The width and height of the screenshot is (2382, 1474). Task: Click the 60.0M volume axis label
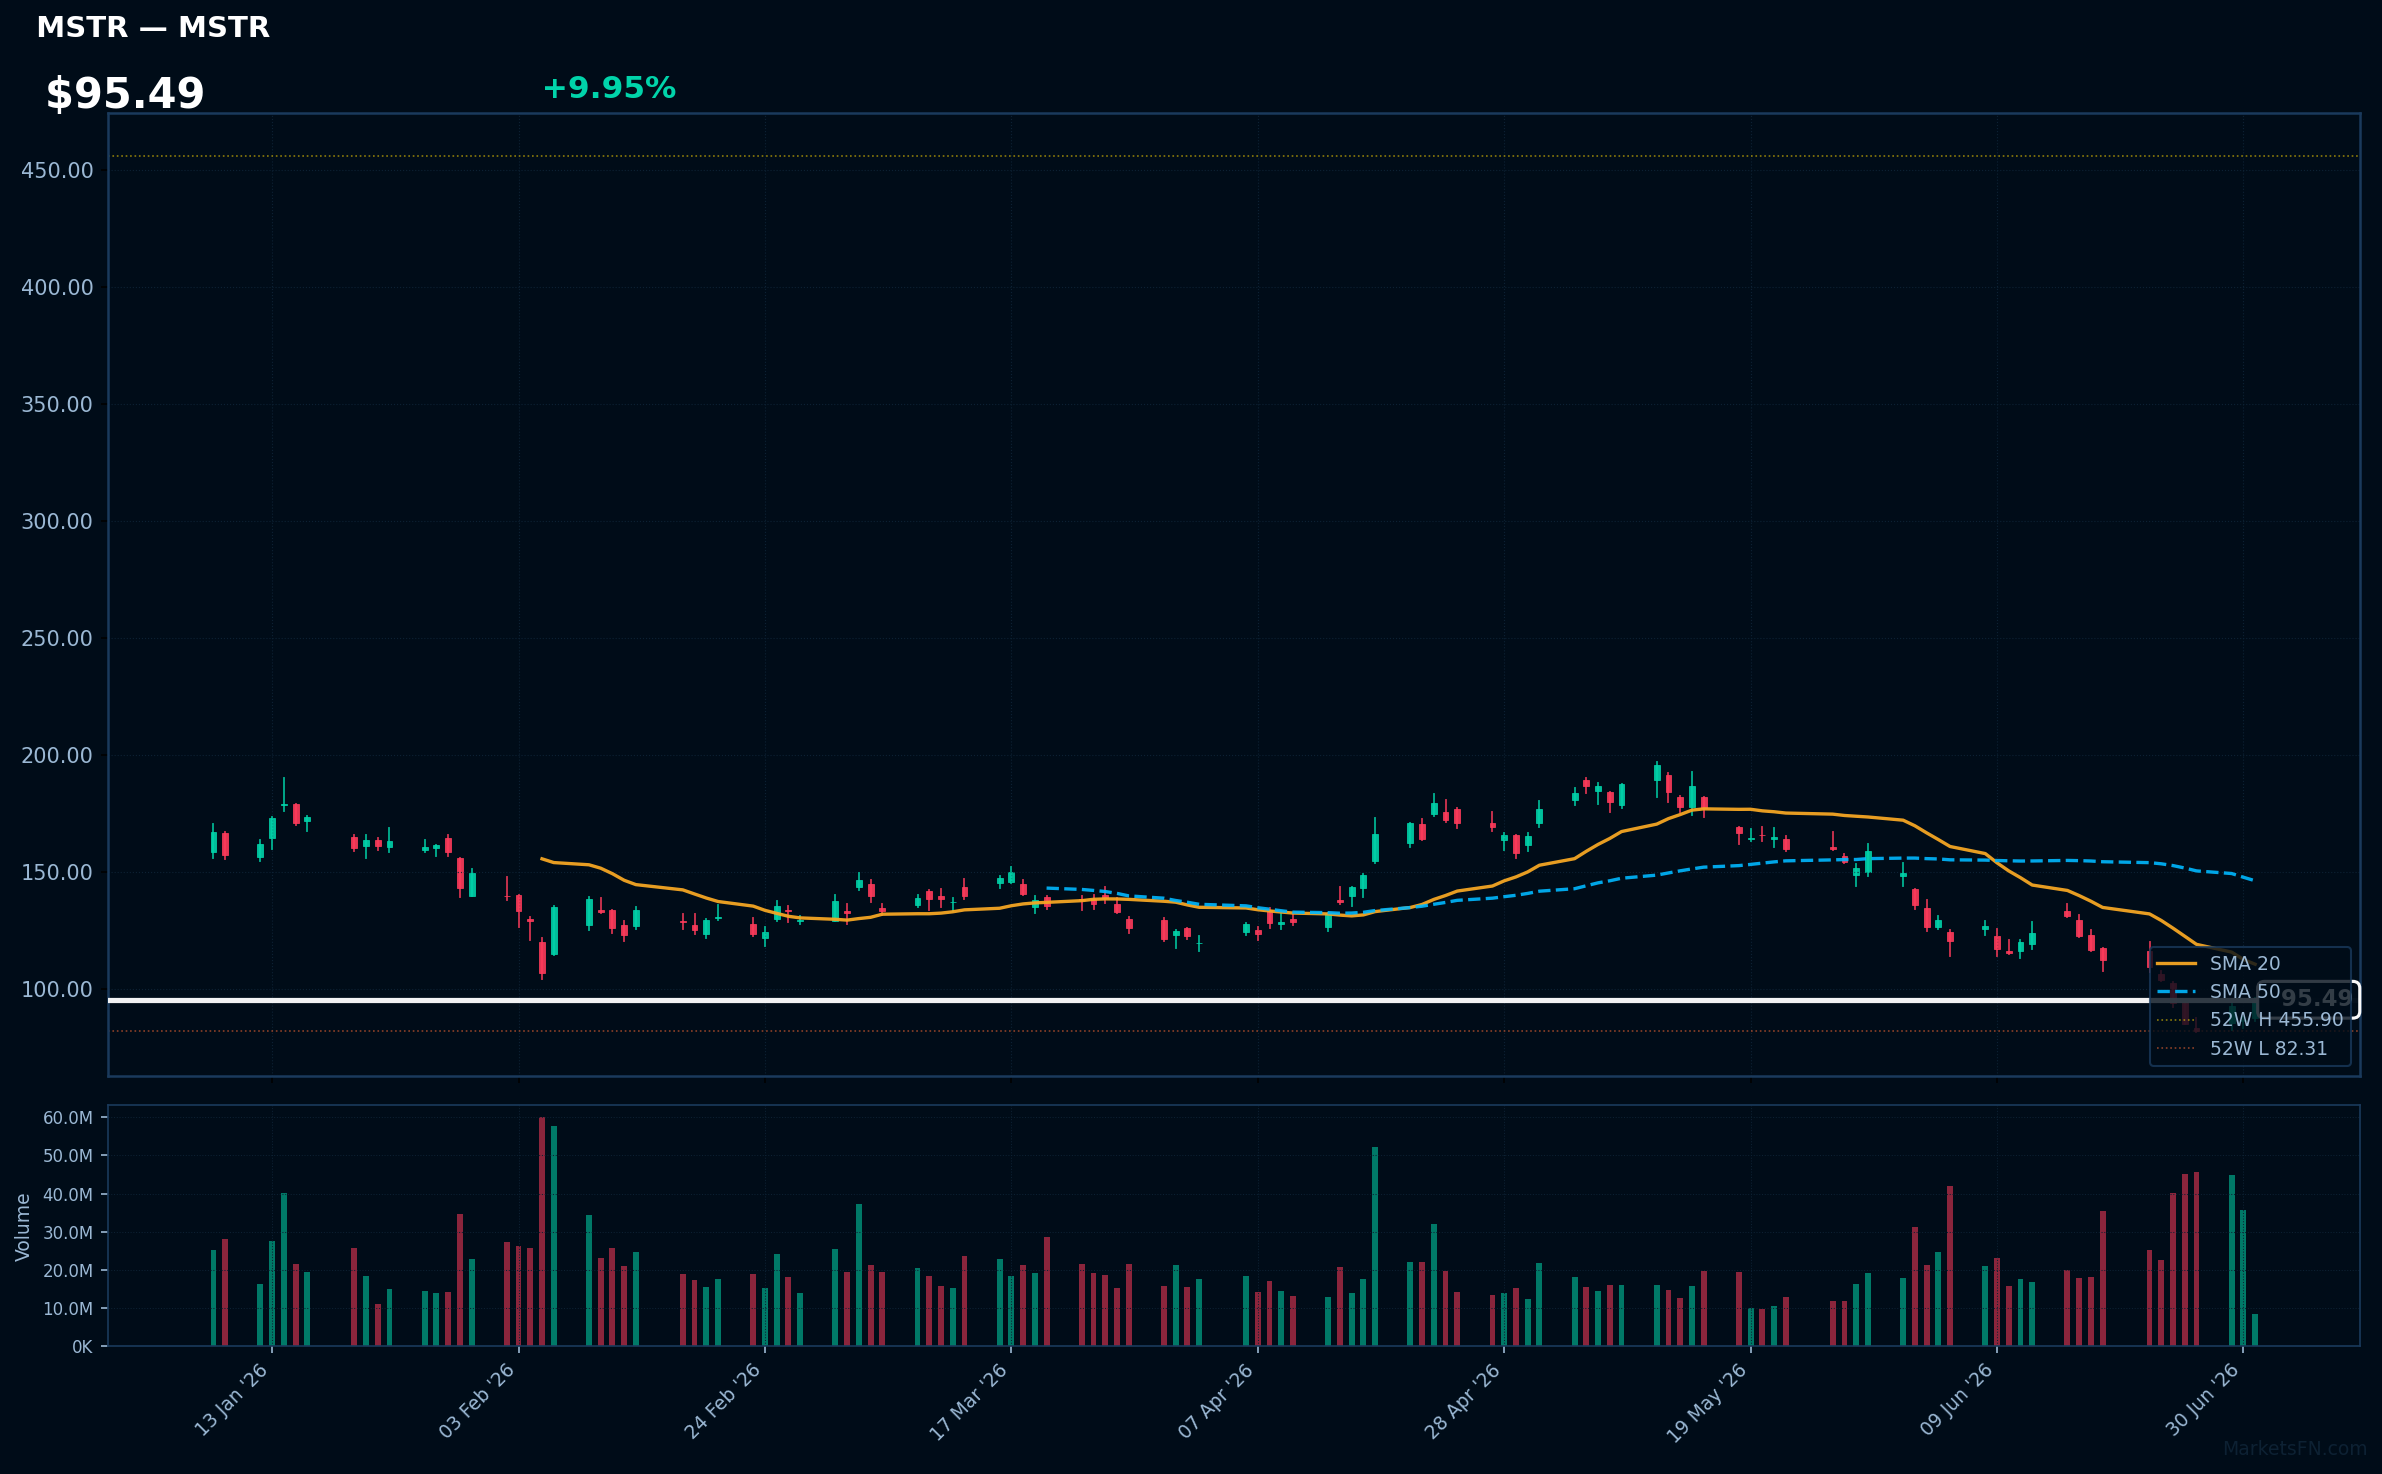tap(68, 1118)
